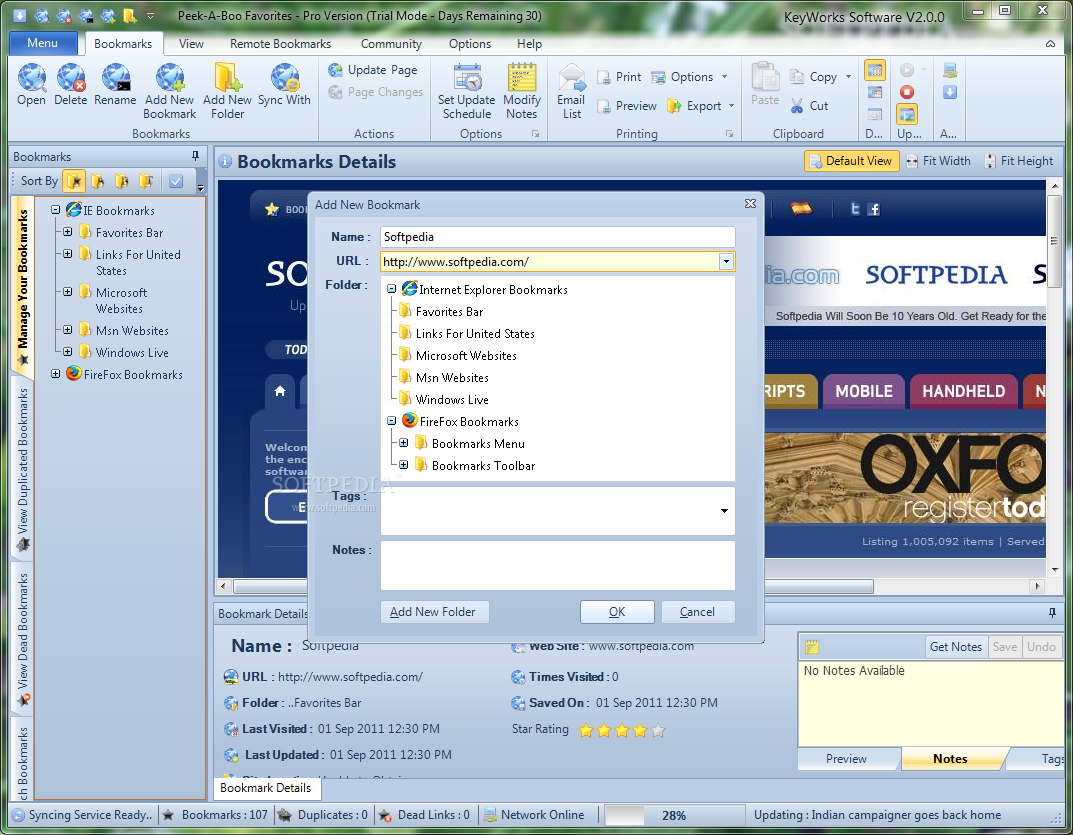The width and height of the screenshot is (1073, 835).
Task: Click the computer check icon in ribbon
Action: click(x=950, y=70)
